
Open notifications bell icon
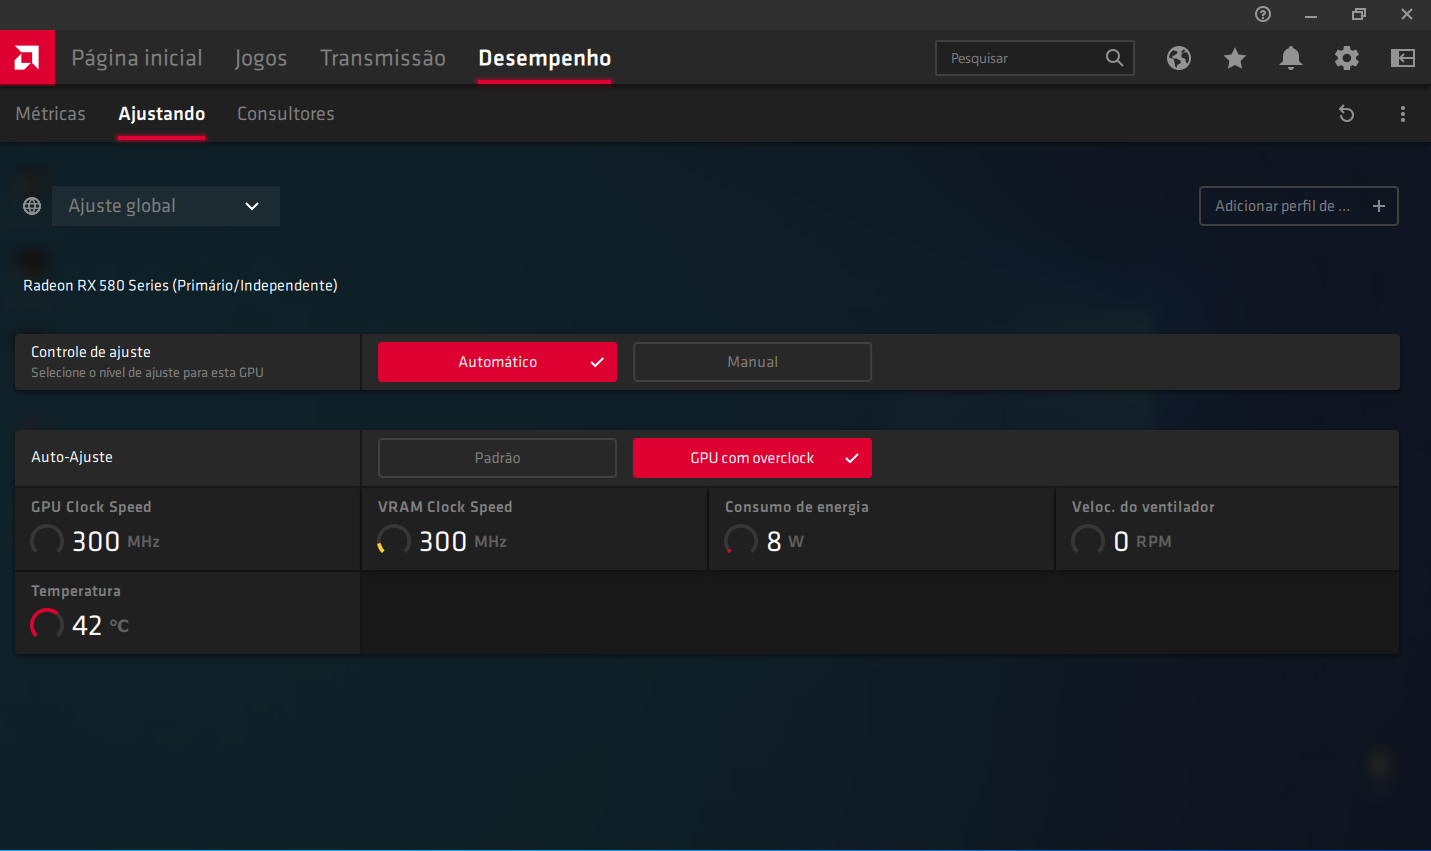1291,58
